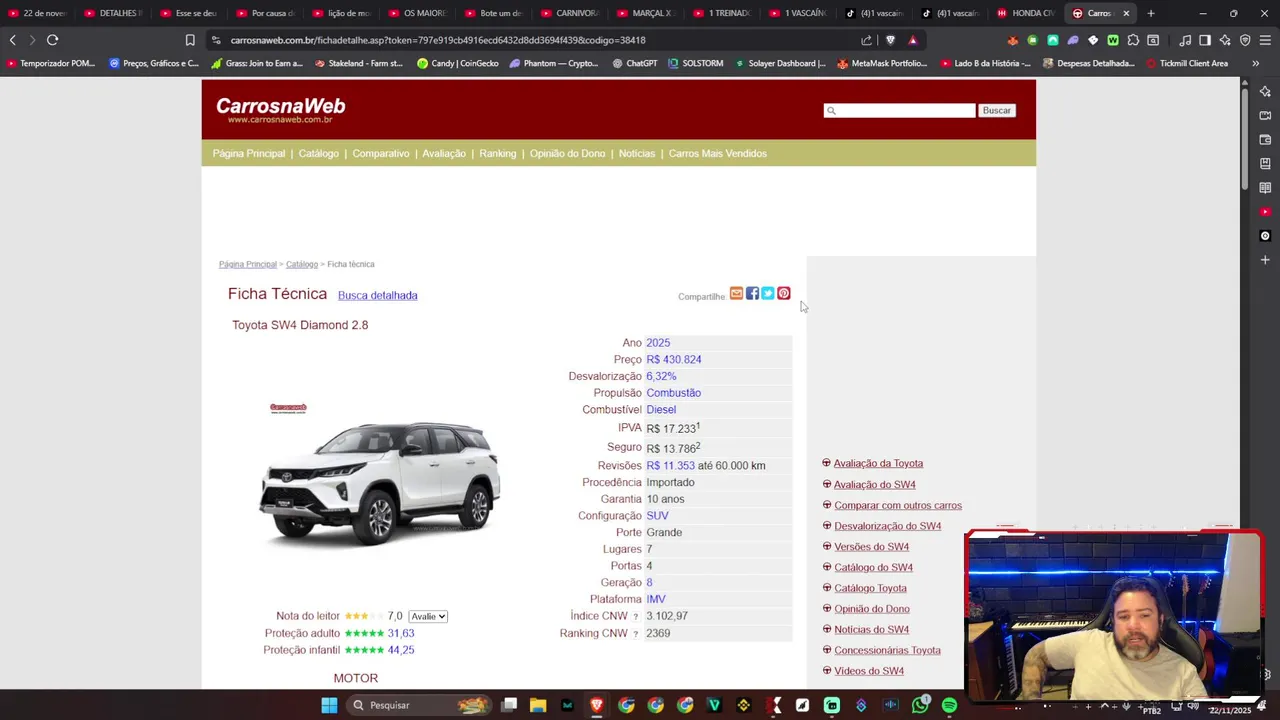The image size is (1280, 720).
Task: Expand the bookmarks bar overflow chevron
Action: pos(1256,63)
